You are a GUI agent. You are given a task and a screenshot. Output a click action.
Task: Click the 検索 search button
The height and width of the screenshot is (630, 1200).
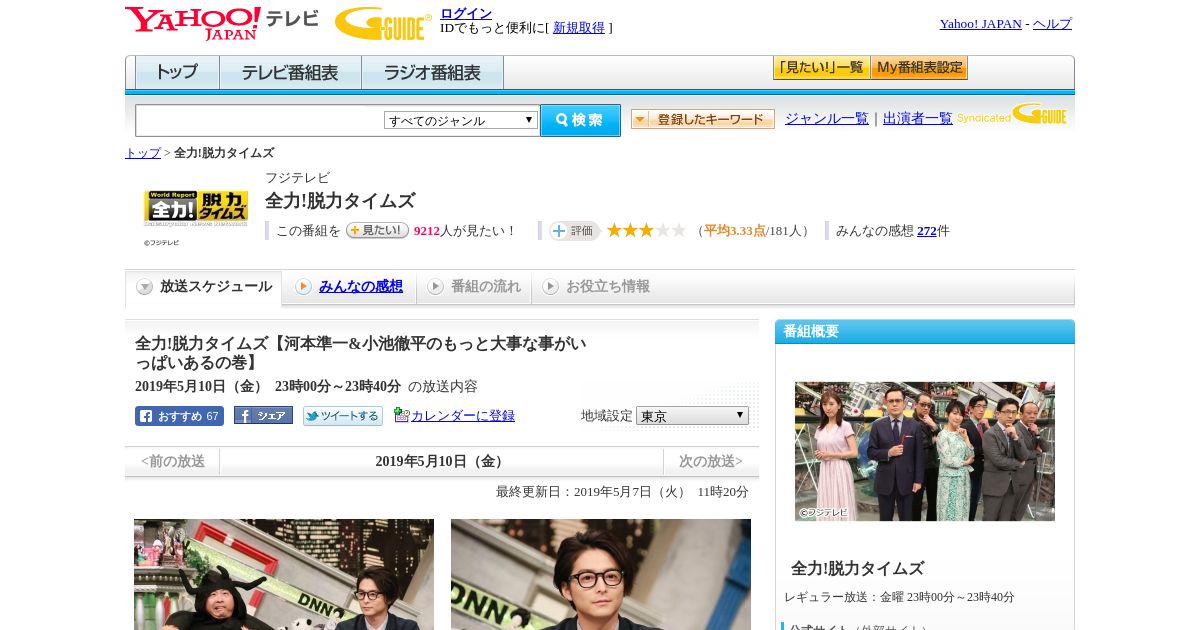[x=580, y=120]
